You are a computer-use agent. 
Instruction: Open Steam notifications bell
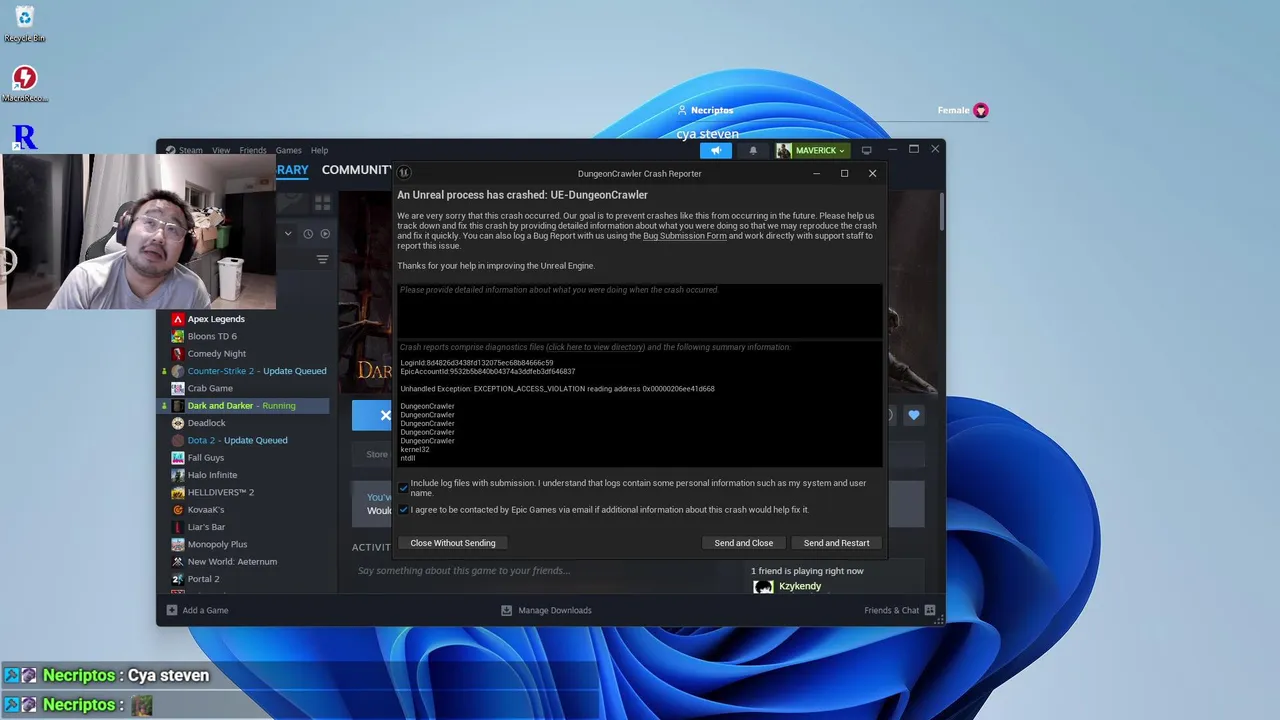point(753,150)
